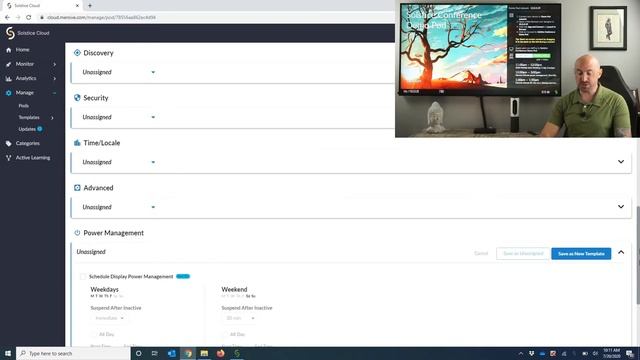The image size is (640, 360).
Task: Click the Manage gear icon
Action: 9,93
